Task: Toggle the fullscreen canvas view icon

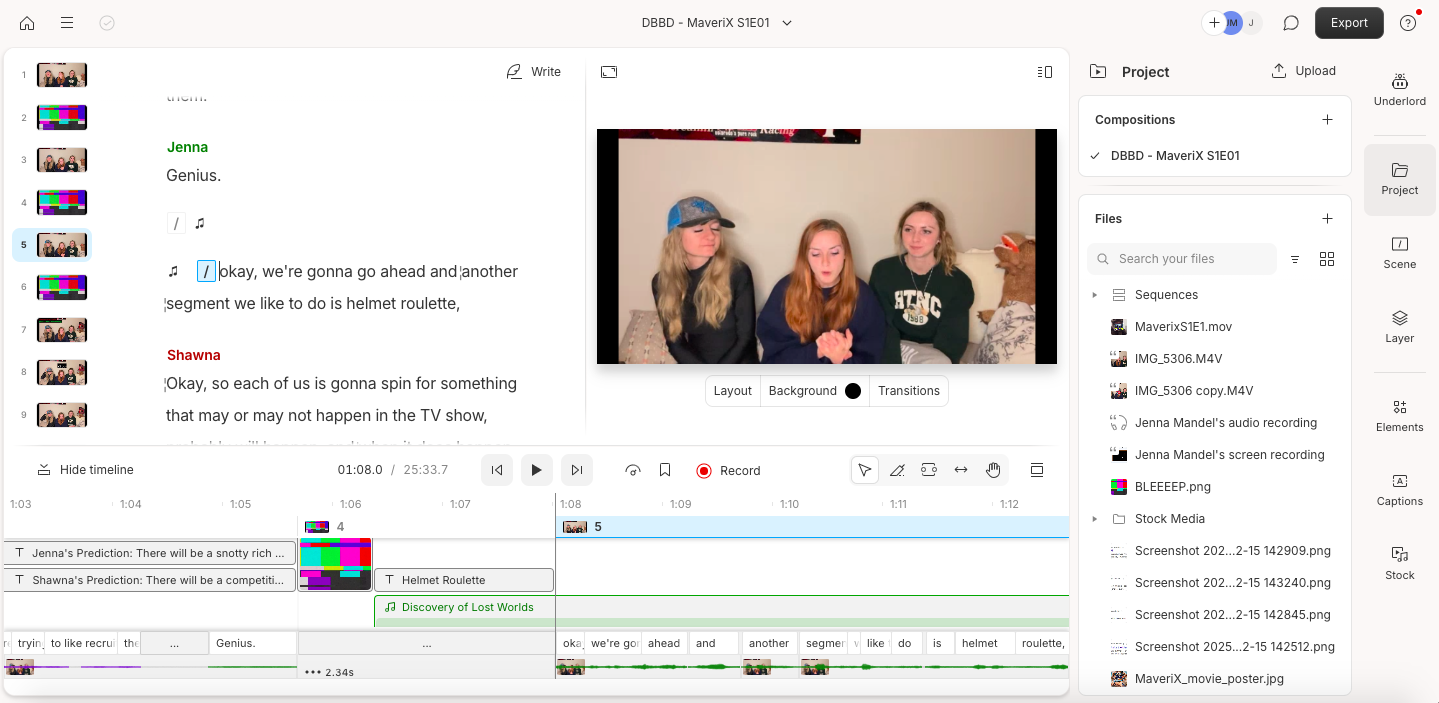Action: 609,72
